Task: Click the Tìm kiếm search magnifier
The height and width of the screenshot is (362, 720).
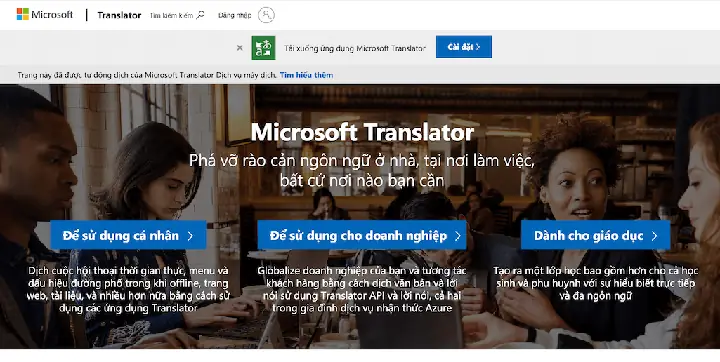Action: 200,15
